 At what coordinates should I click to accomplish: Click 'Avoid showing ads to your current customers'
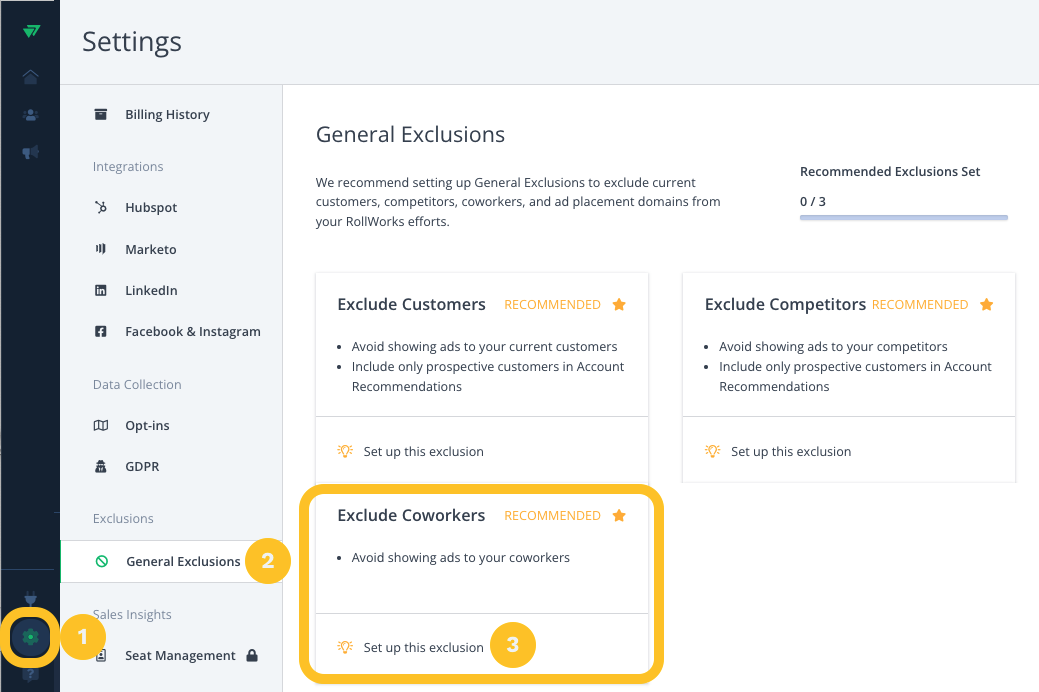484,347
